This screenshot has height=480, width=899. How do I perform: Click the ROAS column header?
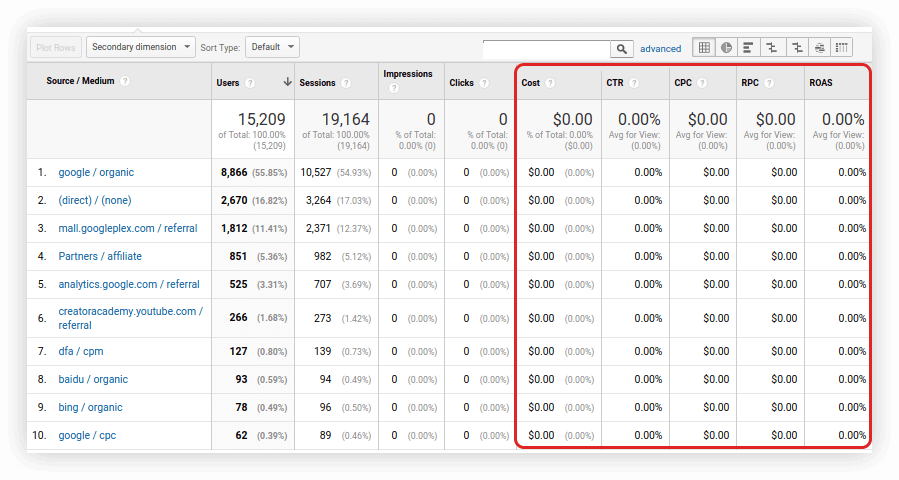tap(820, 83)
